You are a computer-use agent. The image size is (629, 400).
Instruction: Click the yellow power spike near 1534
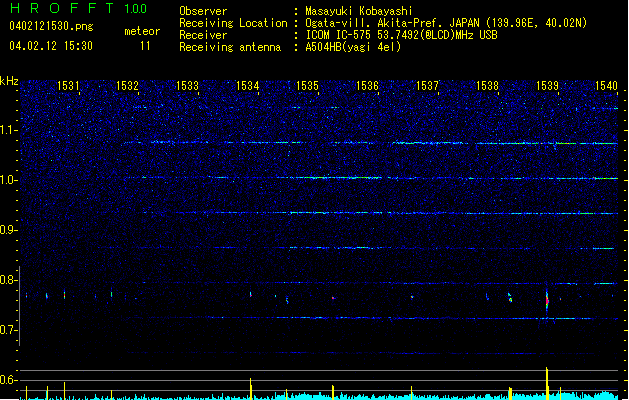coord(251,388)
